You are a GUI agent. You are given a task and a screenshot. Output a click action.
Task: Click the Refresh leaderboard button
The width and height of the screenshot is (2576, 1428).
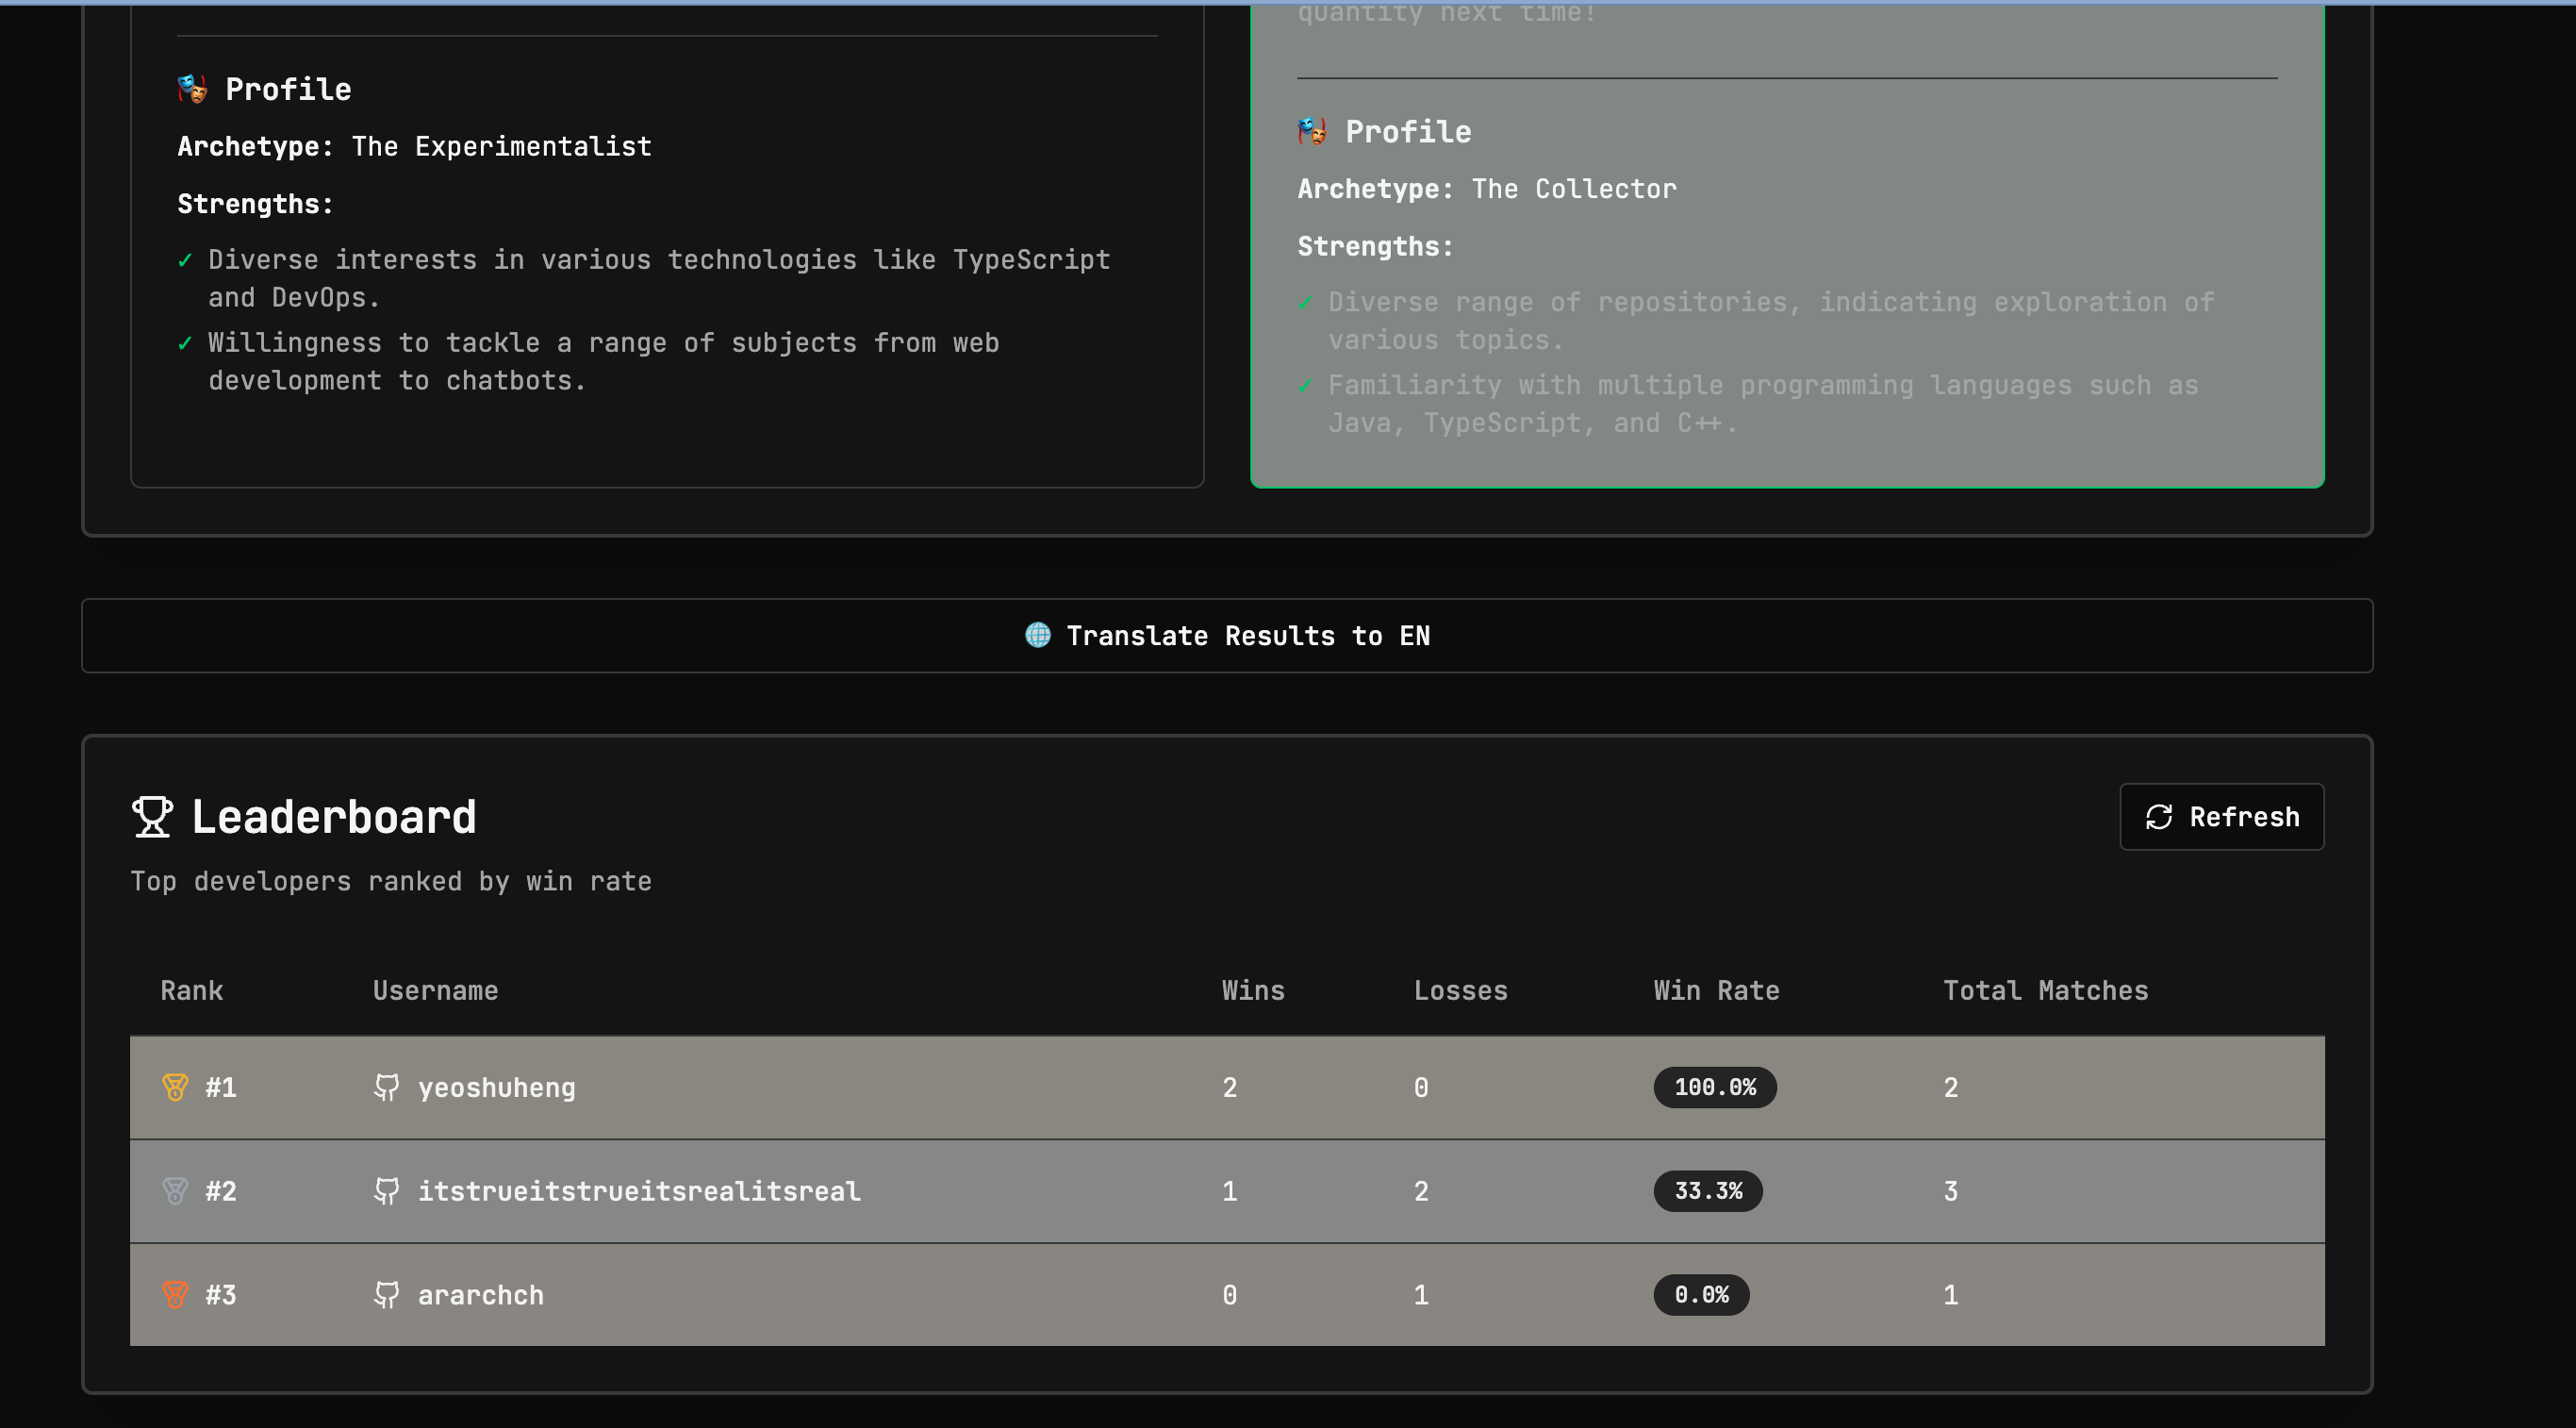click(x=2221, y=817)
